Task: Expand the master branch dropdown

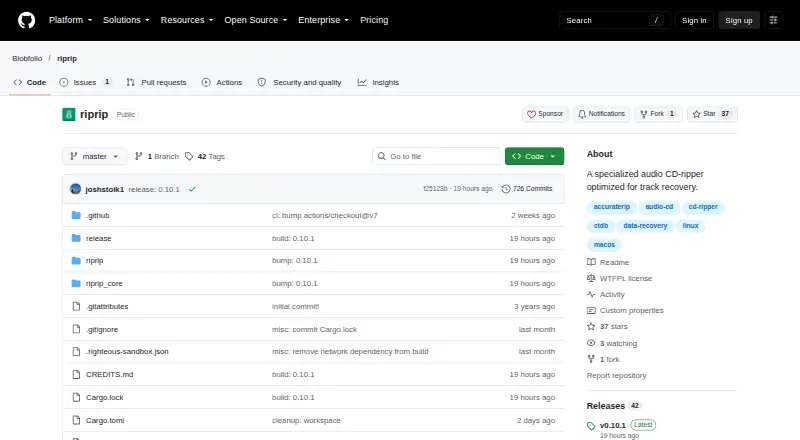Action: coord(94,156)
